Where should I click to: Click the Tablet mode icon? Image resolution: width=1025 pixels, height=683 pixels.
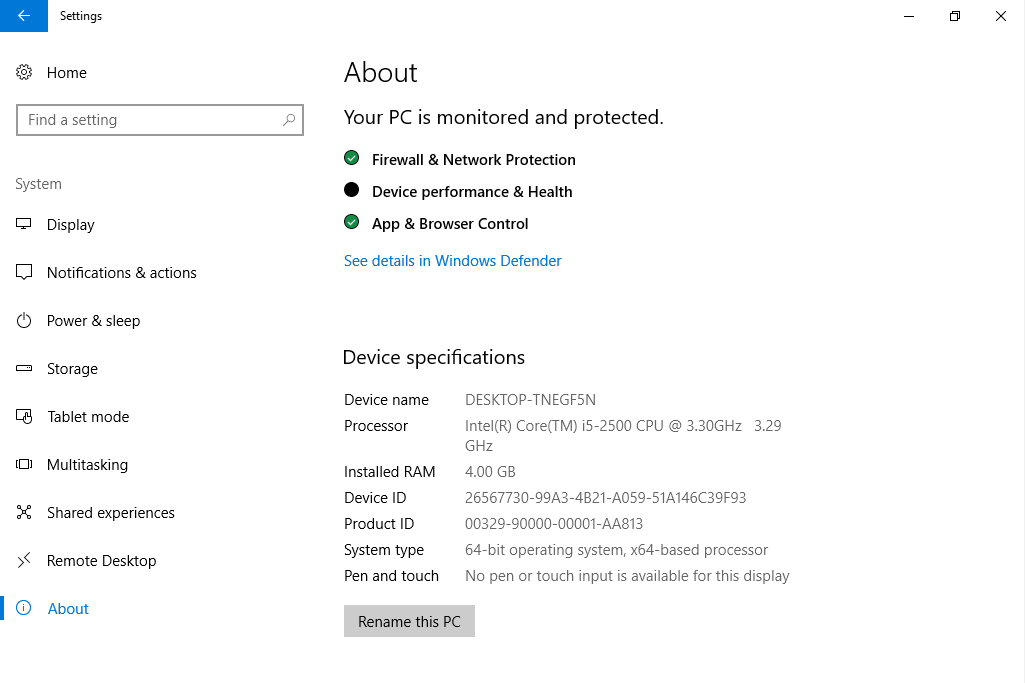[25, 417]
